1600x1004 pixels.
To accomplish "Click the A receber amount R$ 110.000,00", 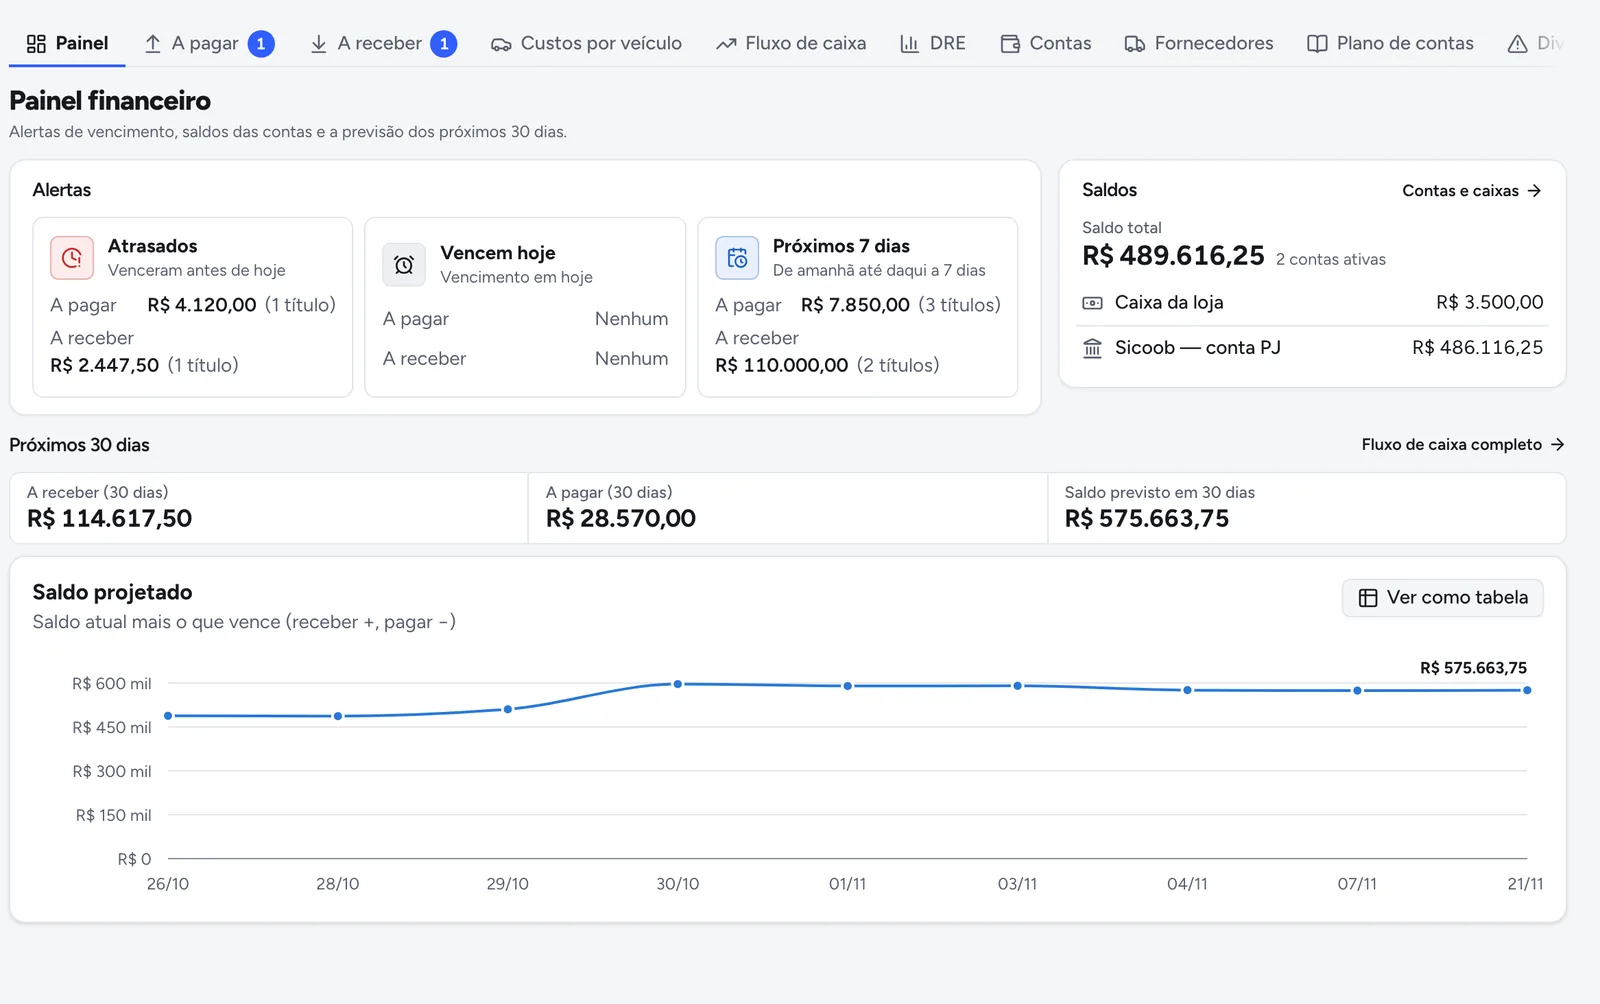I will point(782,365).
